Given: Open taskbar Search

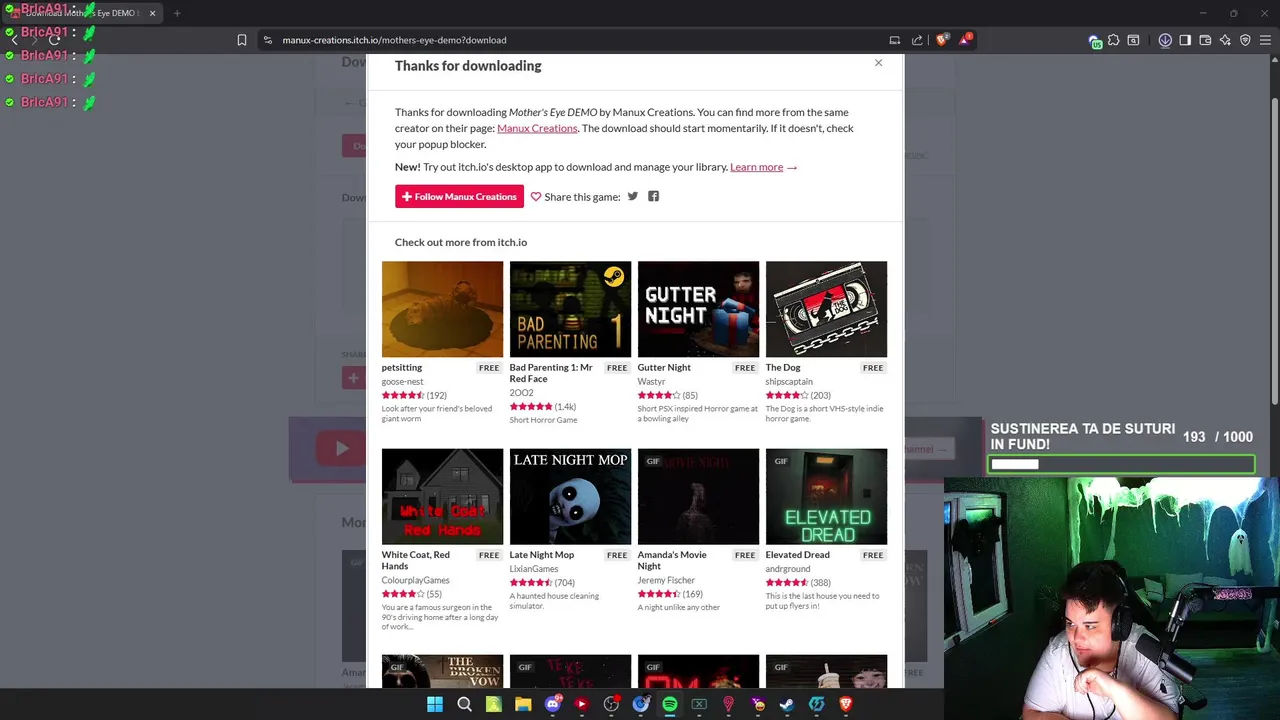Looking at the screenshot, I should point(464,704).
